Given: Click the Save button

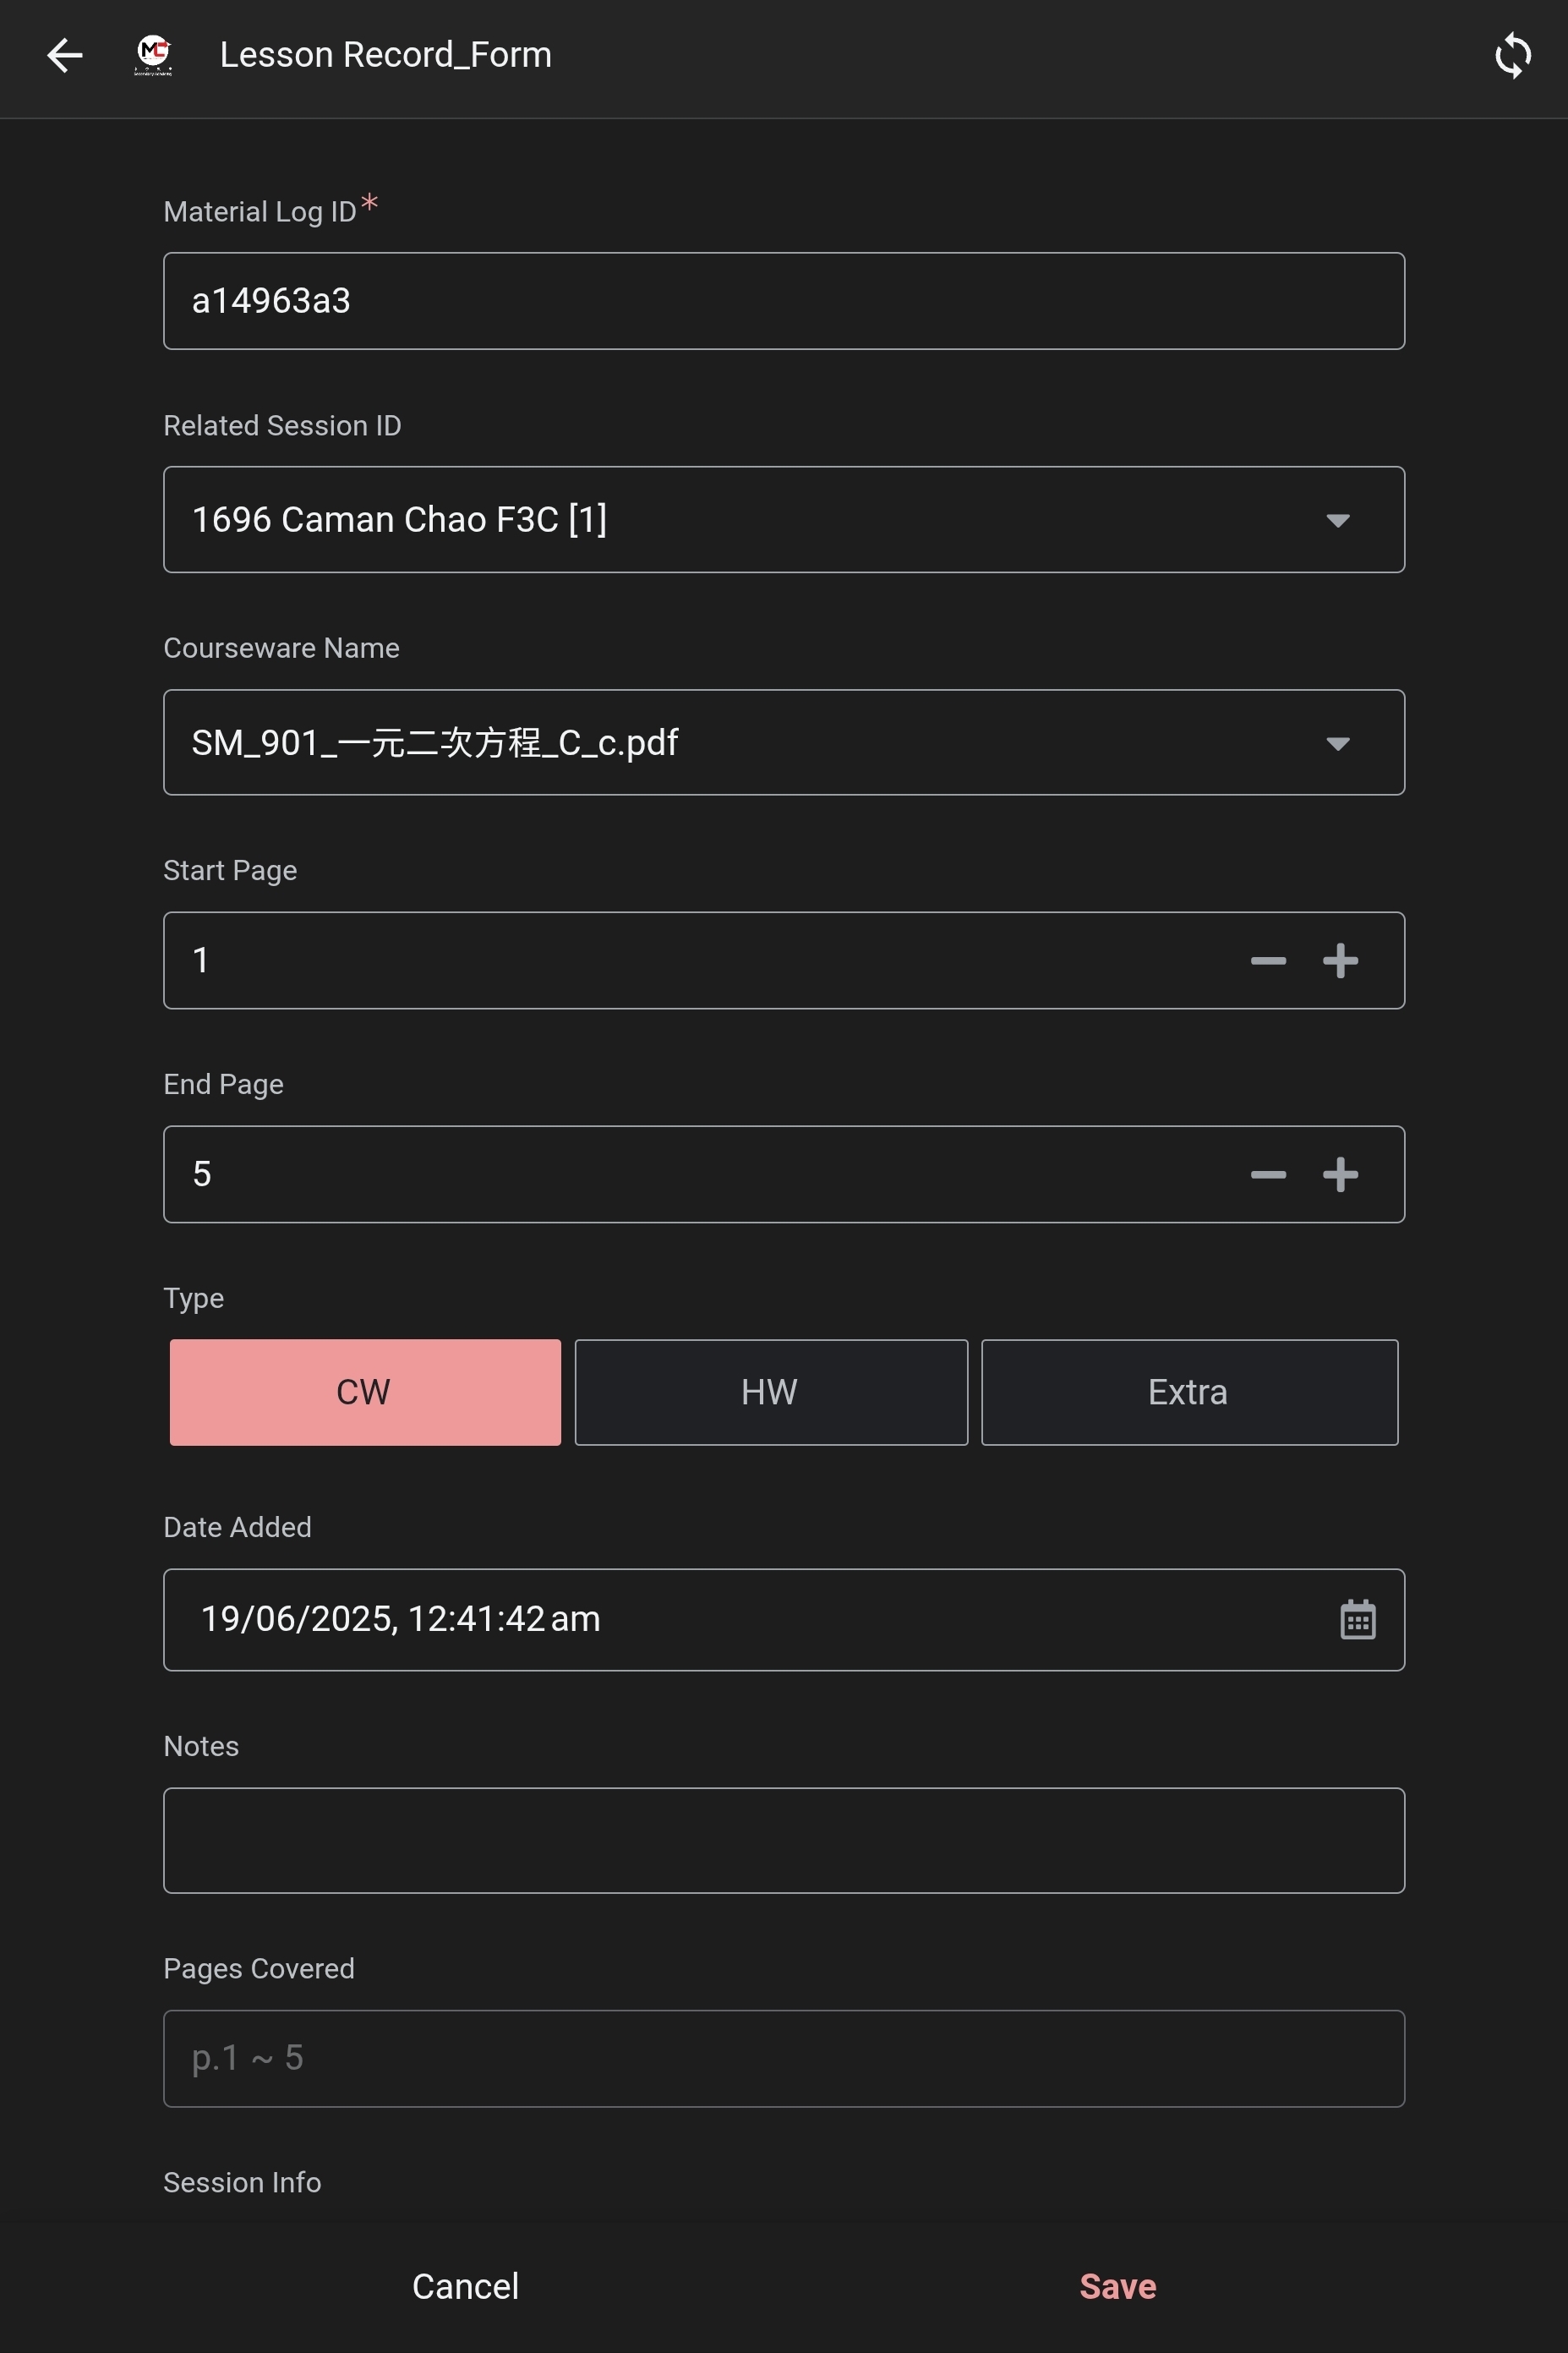Looking at the screenshot, I should point(1117,2285).
